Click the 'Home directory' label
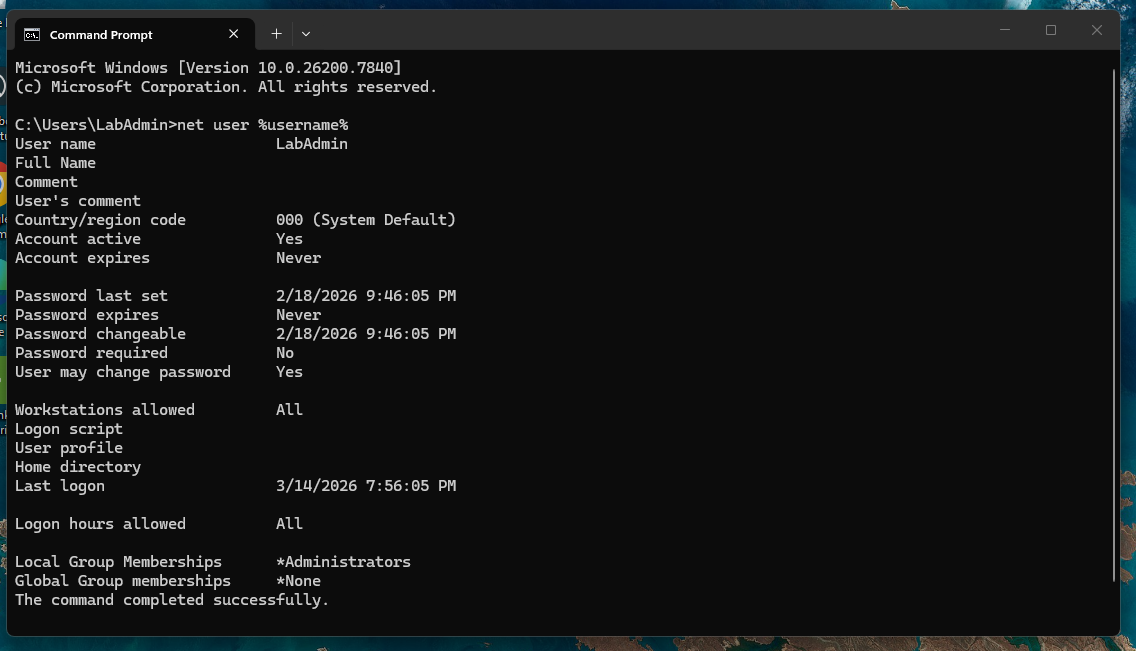This screenshot has width=1136, height=651. point(78,467)
